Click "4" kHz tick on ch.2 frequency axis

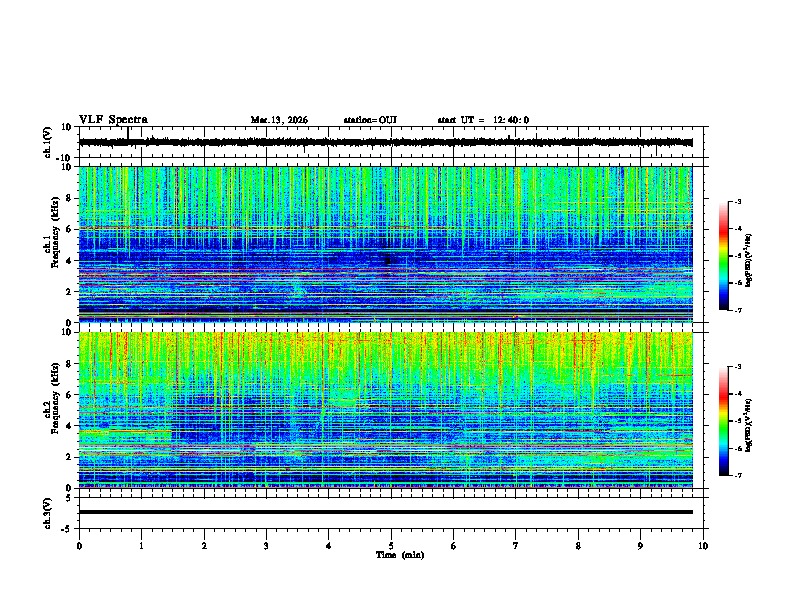70,426
